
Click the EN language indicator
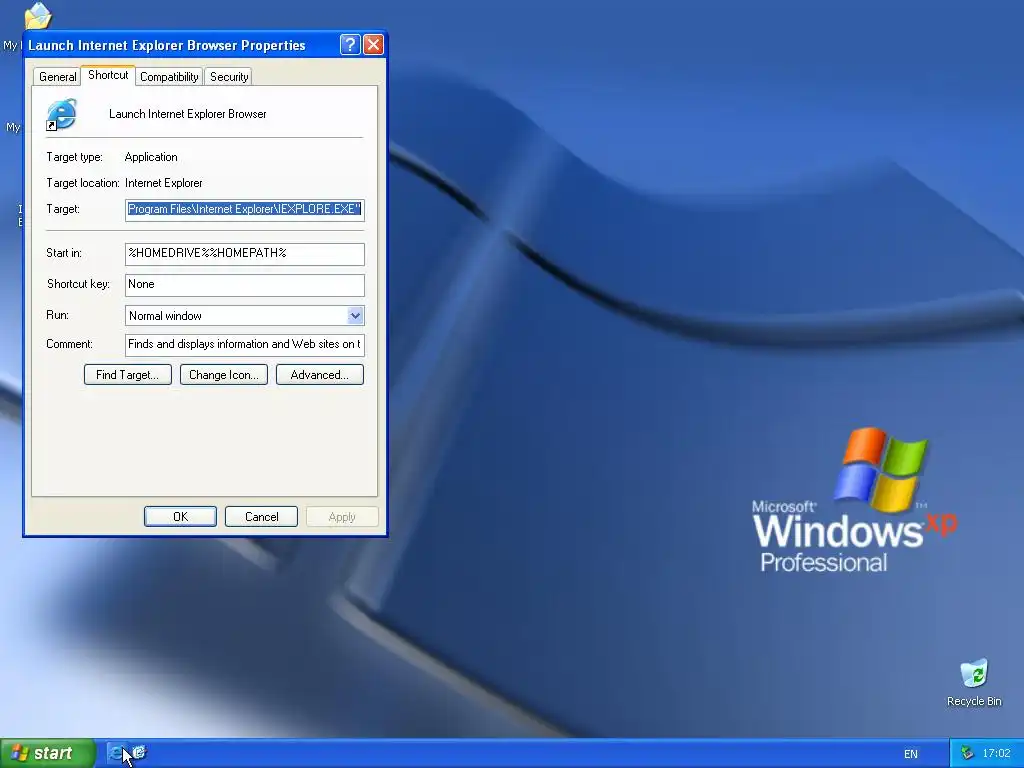tap(910, 754)
